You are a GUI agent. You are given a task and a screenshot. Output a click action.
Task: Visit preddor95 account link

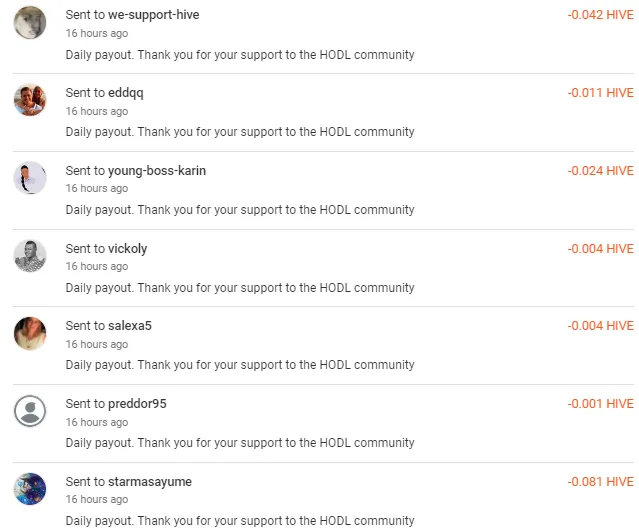[x=137, y=404]
